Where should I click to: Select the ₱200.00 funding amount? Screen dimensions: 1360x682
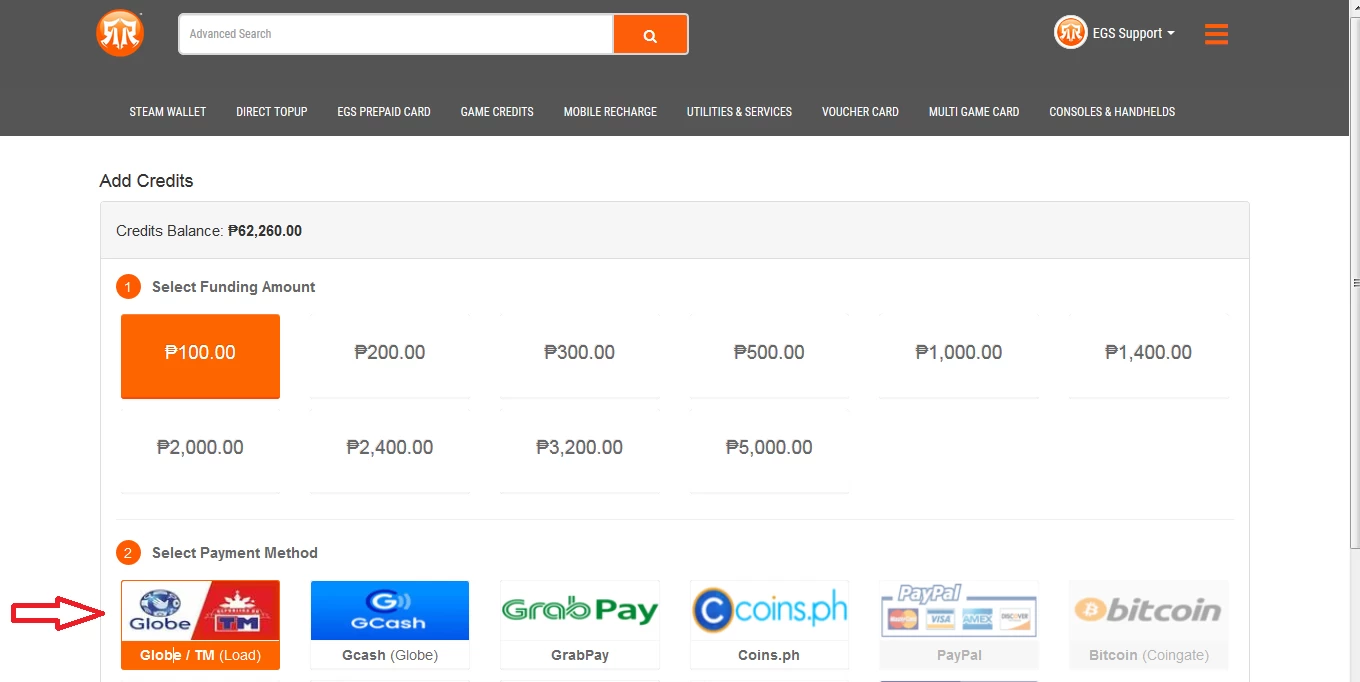(390, 356)
